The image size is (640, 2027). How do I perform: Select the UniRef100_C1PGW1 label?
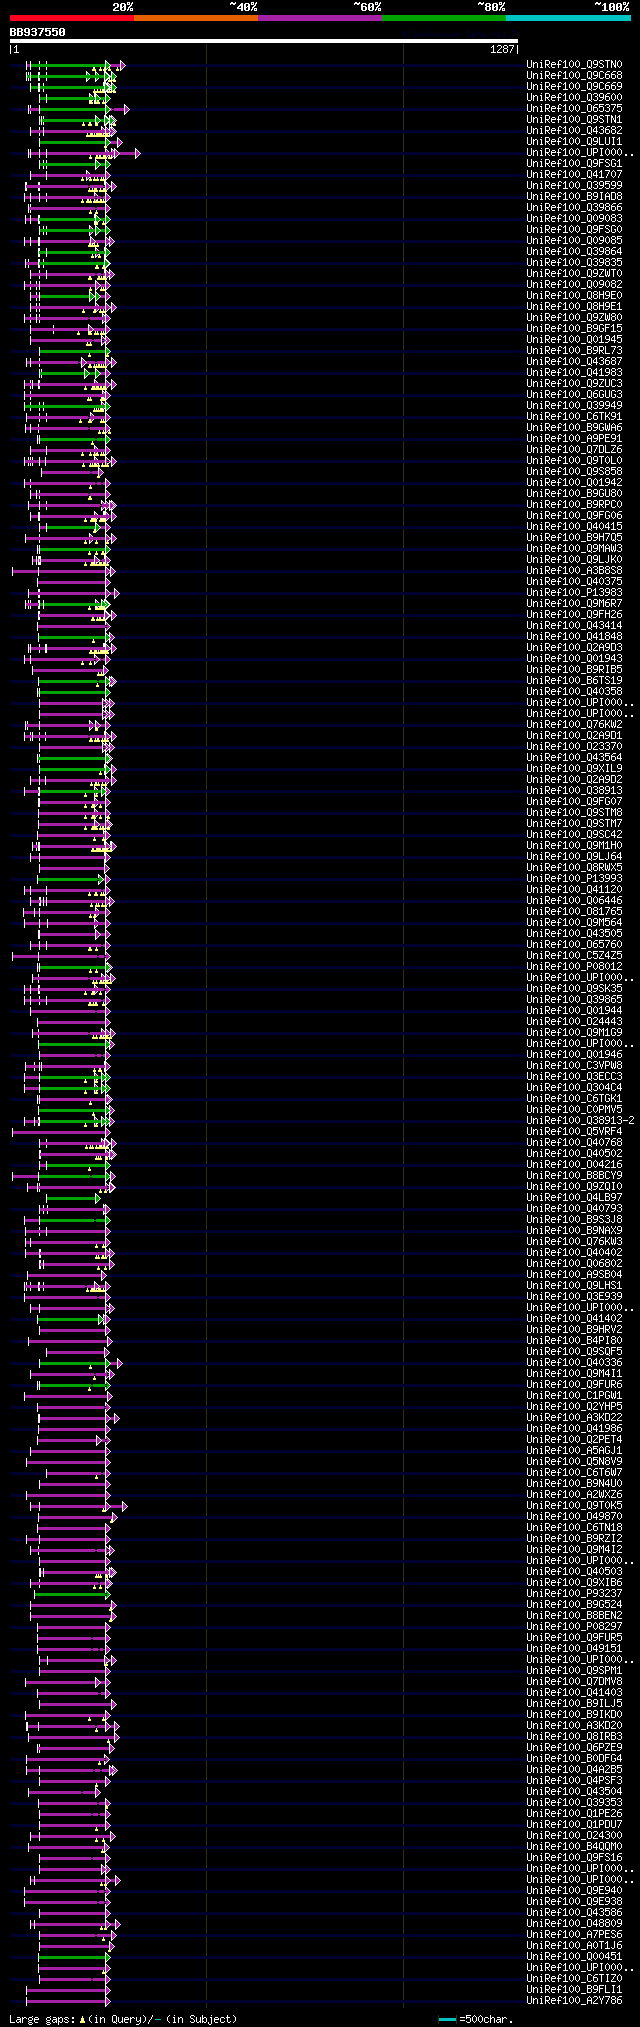click(x=574, y=1396)
